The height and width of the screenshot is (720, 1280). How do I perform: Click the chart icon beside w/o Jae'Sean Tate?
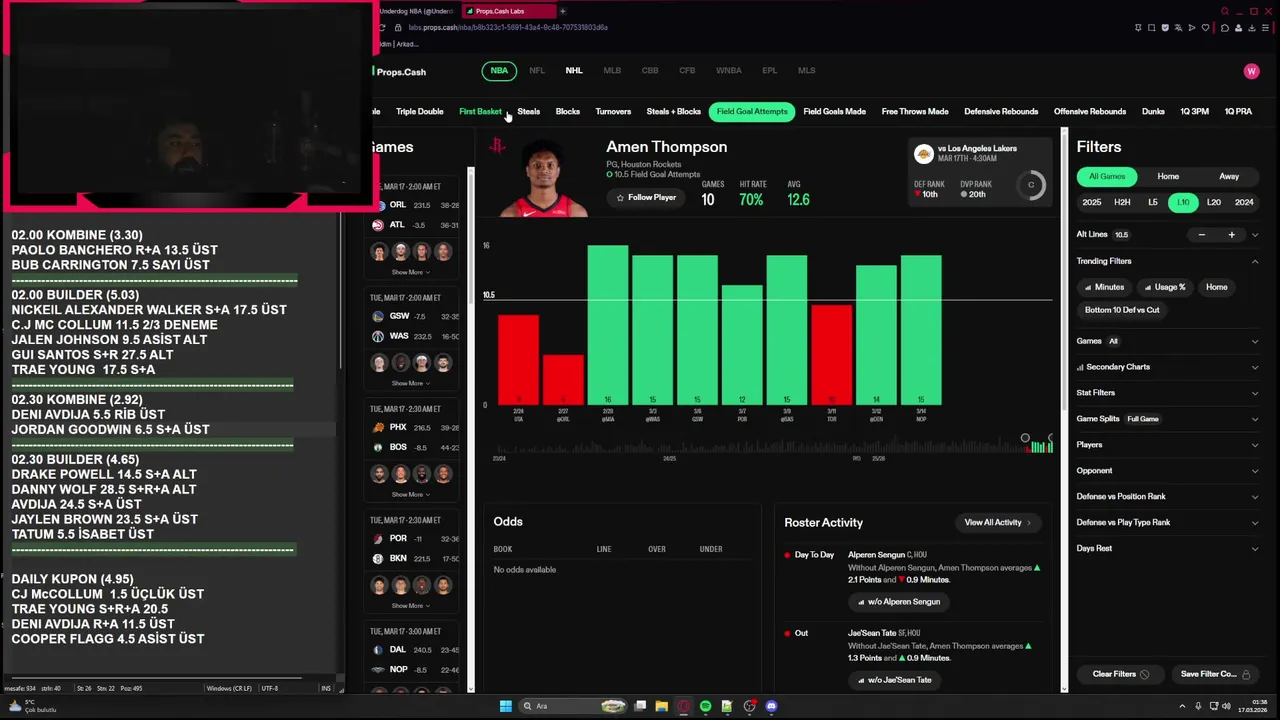pos(862,680)
